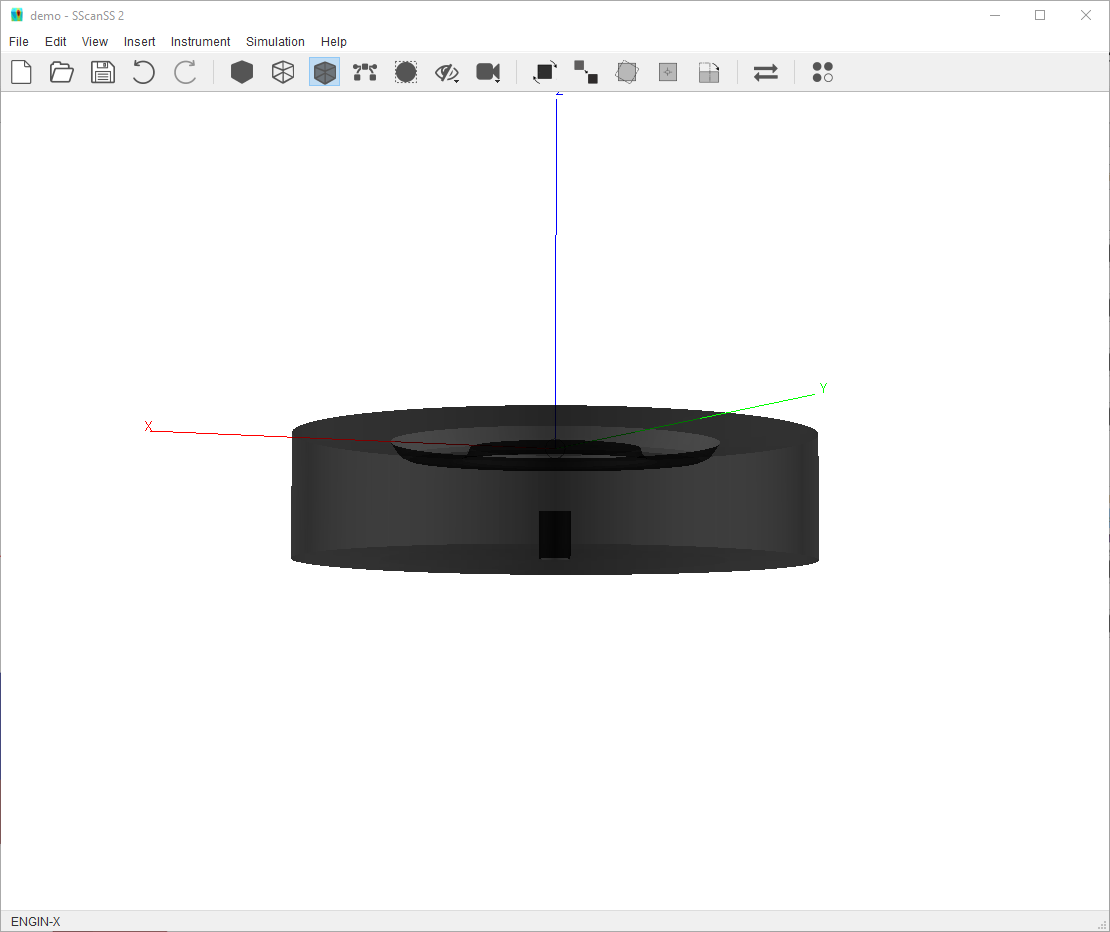Screen dimensions: 1110x932
Task: Click the swap axes arrows icon
Action: pyautogui.click(x=766, y=72)
